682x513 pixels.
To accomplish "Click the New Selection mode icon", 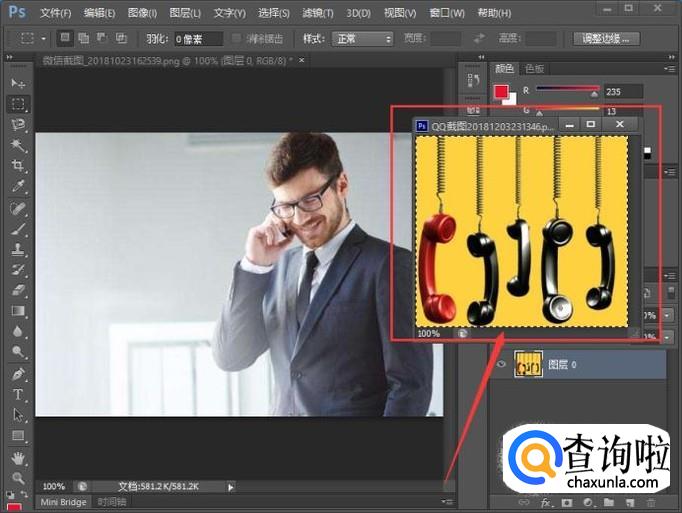I will (x=65, y=38).
